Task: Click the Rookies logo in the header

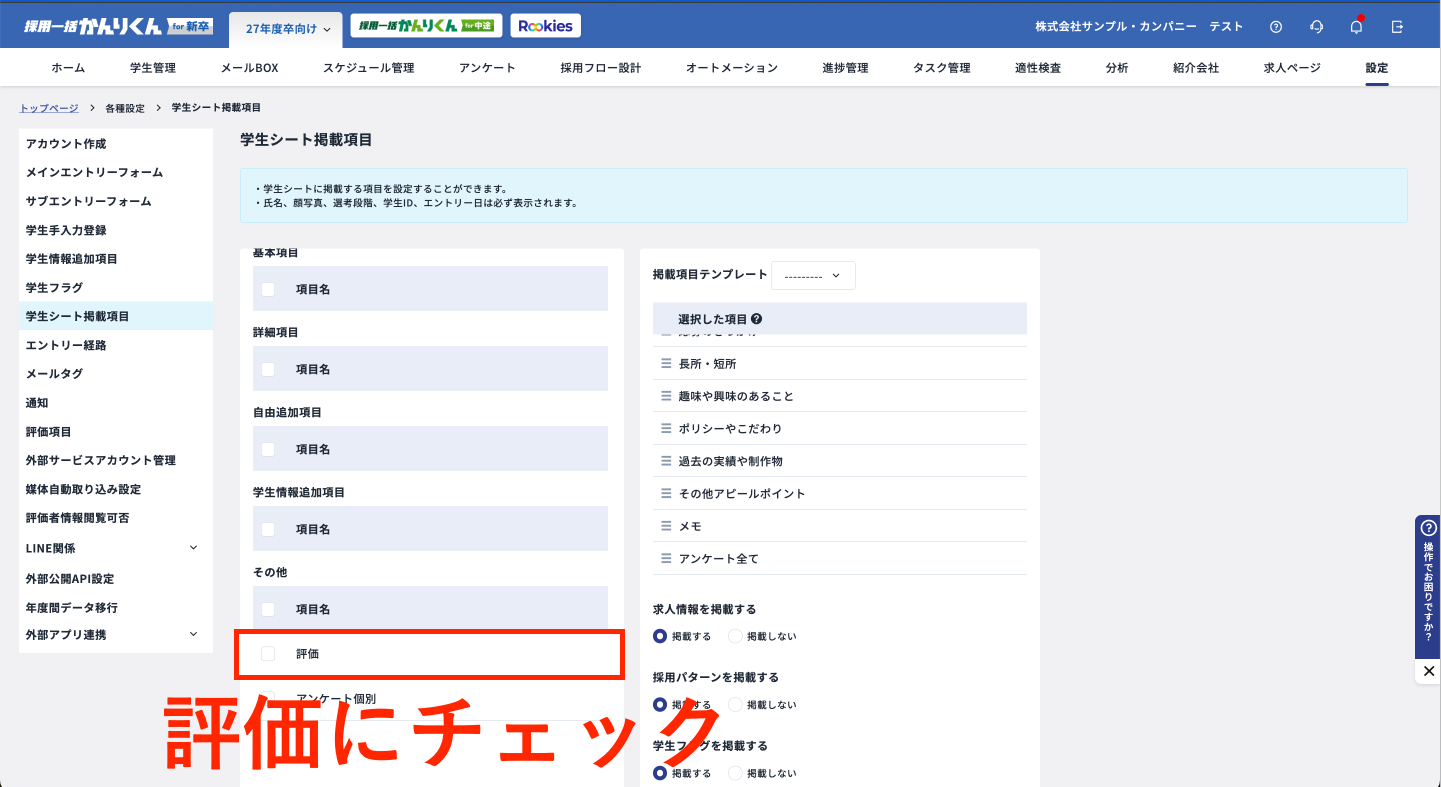Action: [x=545, y=25]
